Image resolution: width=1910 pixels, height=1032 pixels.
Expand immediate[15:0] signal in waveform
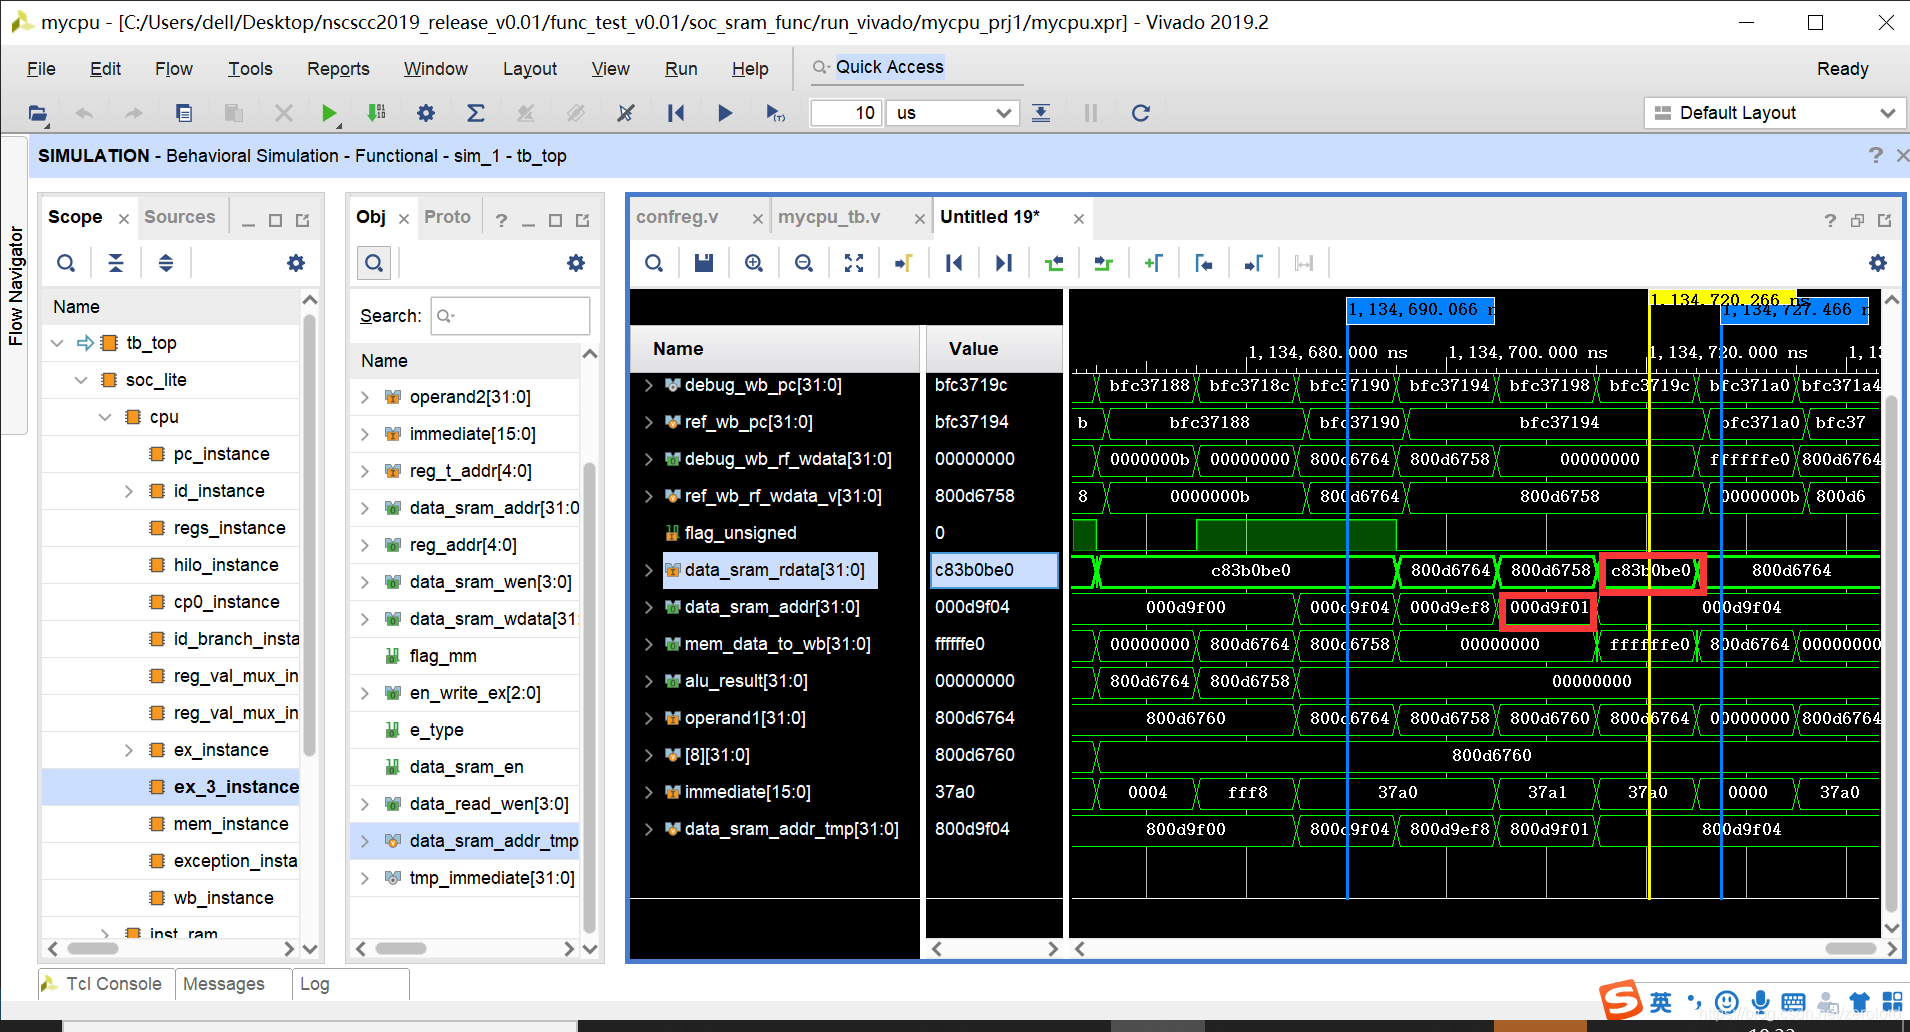(x=649, y=792)
